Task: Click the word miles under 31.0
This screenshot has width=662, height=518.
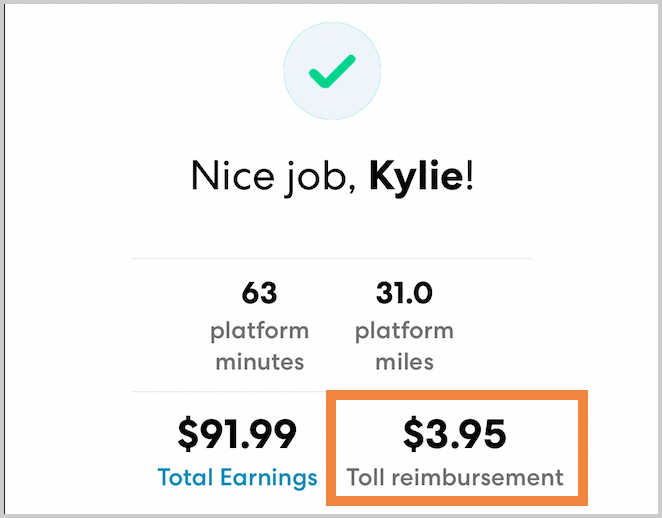Action: pos(404,360)
